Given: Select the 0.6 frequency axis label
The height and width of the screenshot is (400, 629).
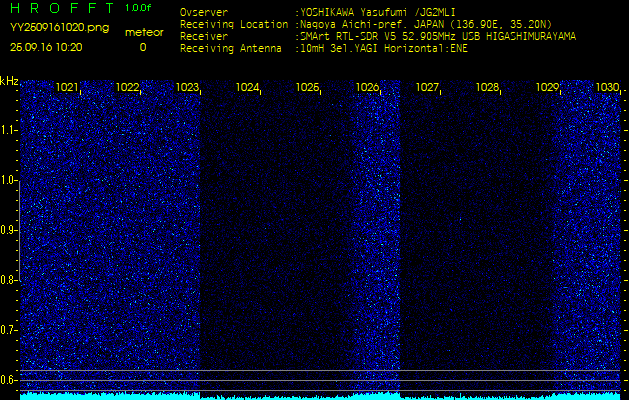Looking at the screenshot, I should click(8, 380).
